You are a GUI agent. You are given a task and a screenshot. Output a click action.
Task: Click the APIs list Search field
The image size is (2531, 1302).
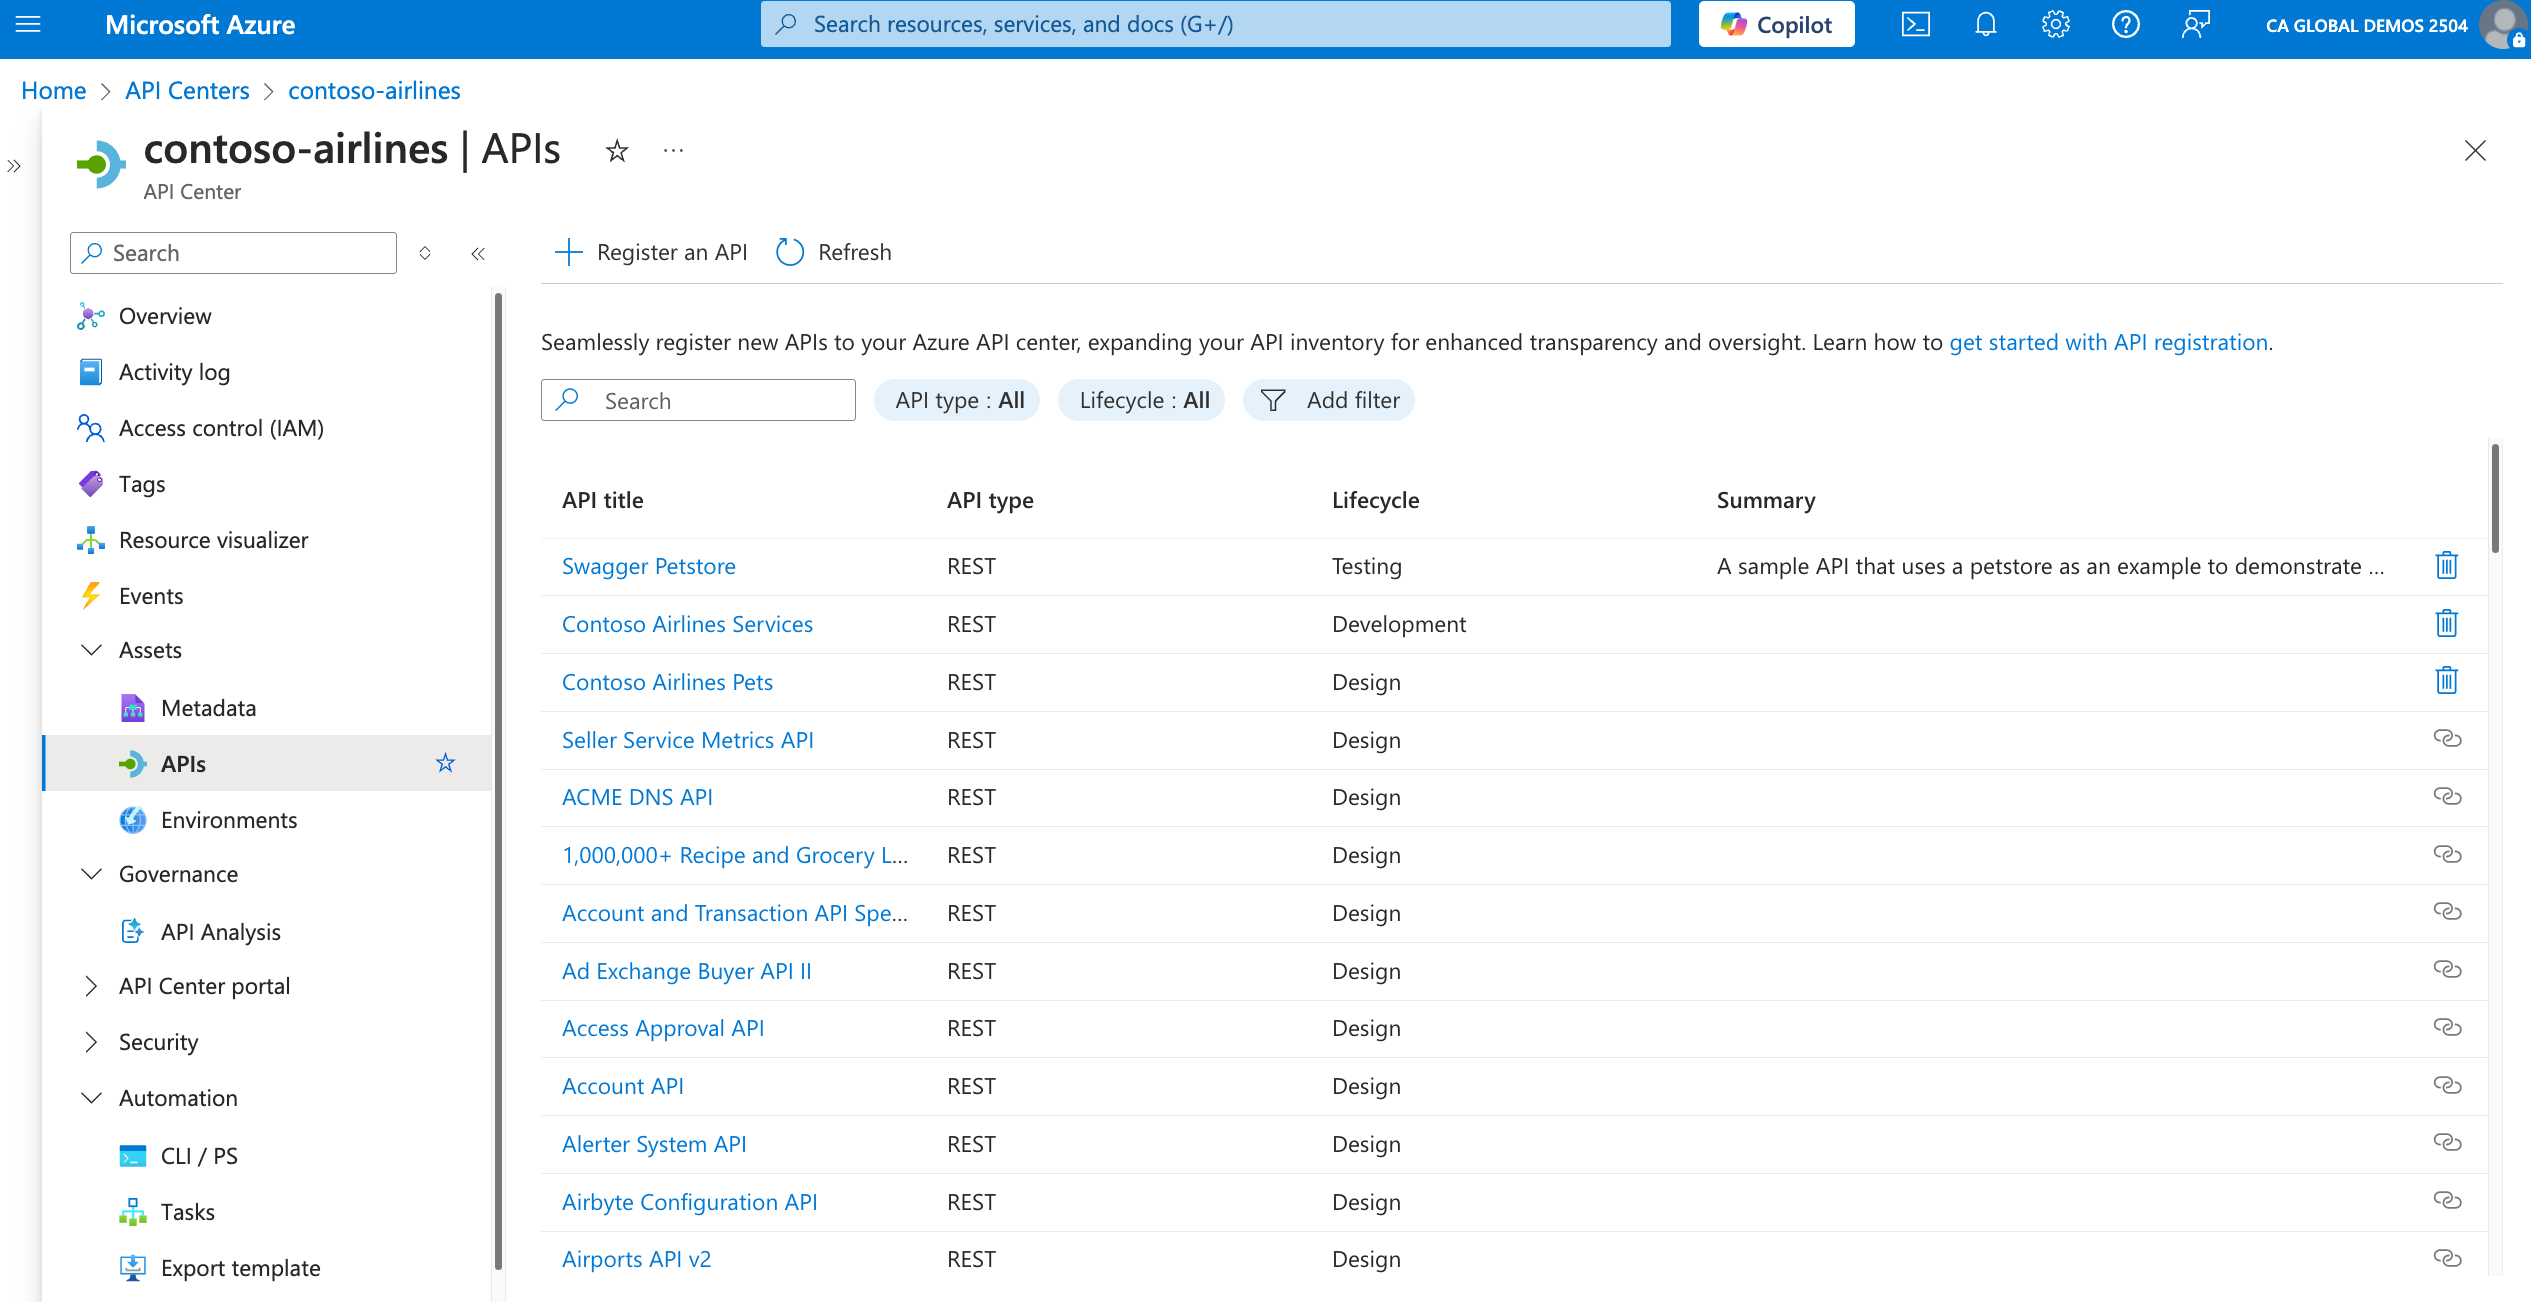coord(698,400)
